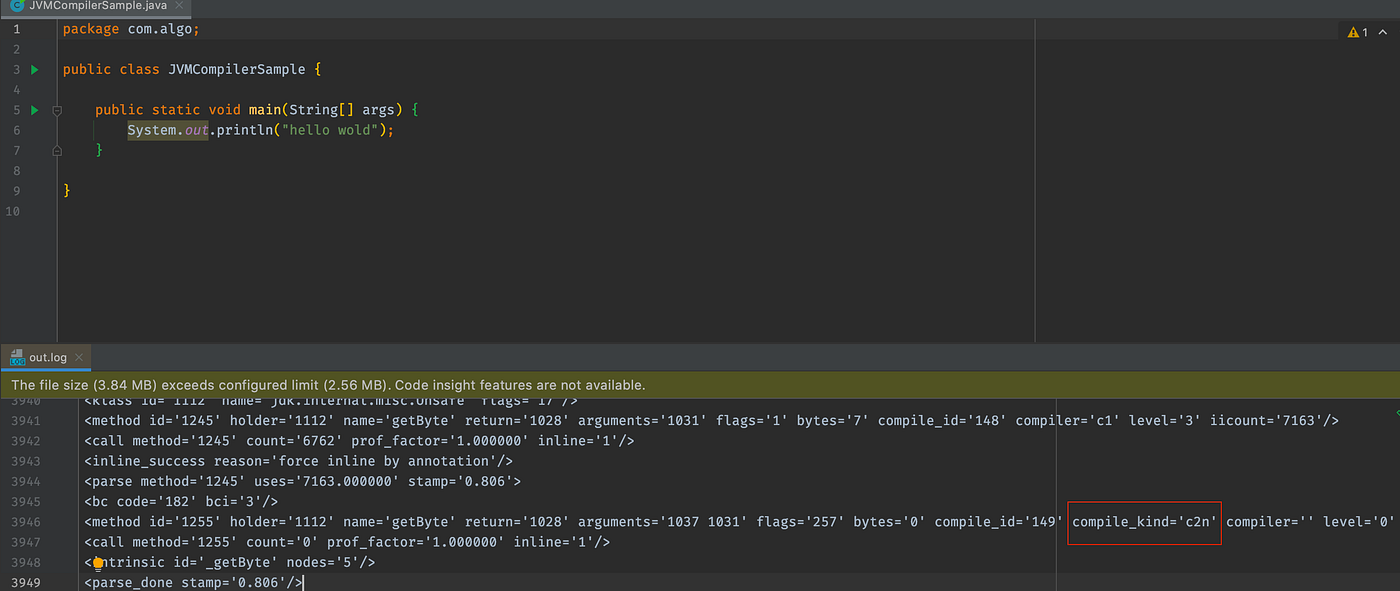The height and width of the screenshot is (591, 1400).
Task: Run main method from its gutter arrow
Action: pos(35,110)
